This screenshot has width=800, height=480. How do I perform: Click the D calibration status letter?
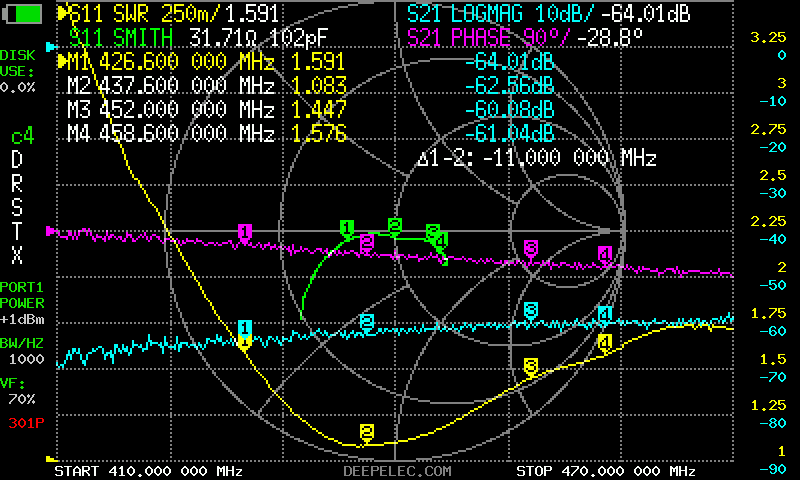[x=17, y=160]
